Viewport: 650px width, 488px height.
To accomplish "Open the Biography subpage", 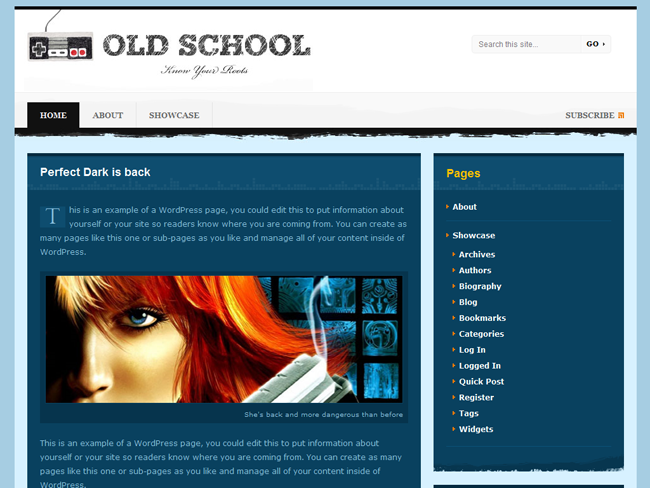I will pos(480,286).
